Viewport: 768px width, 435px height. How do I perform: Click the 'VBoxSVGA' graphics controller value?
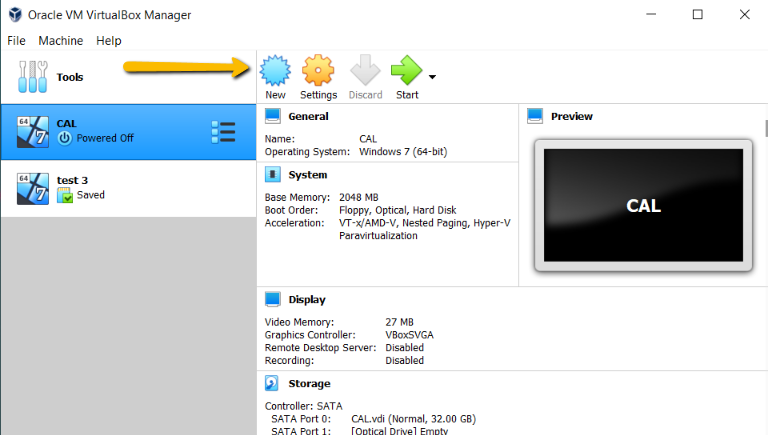click(409, 335)
